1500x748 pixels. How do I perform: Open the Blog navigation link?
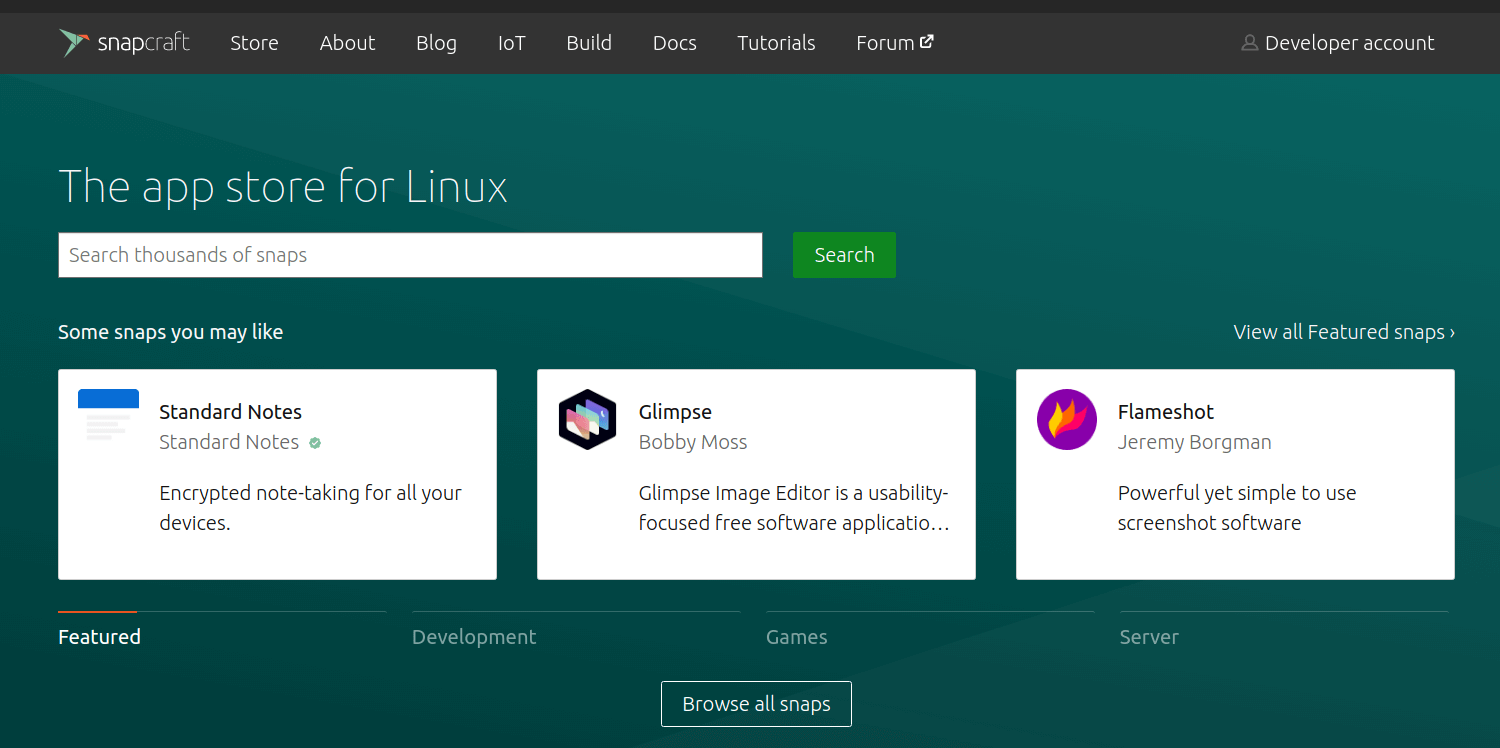tap(436, 43)
